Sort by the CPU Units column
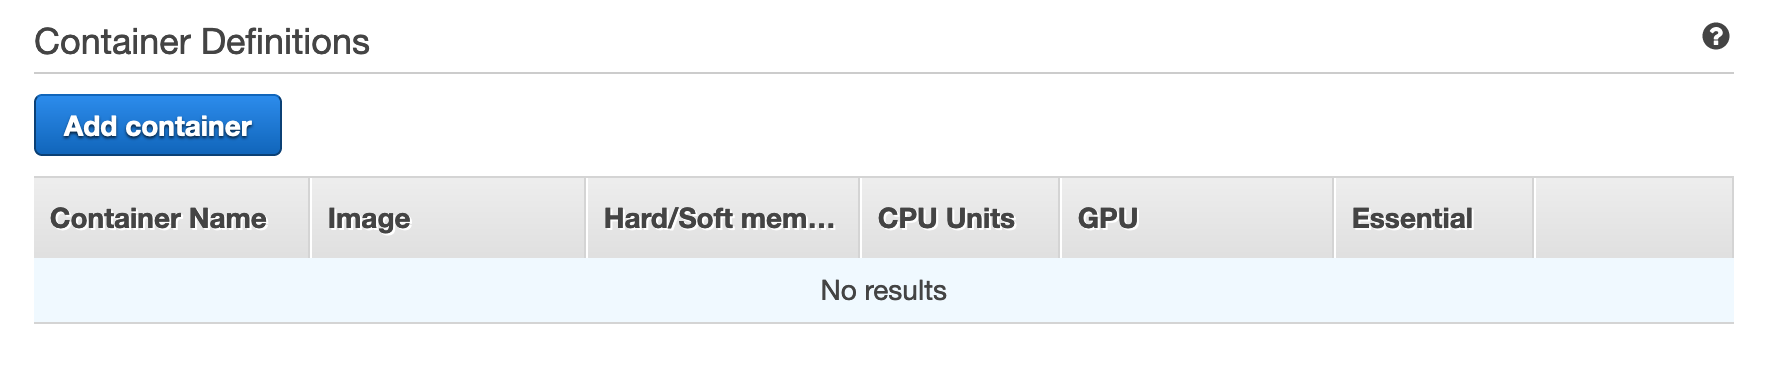1768x378 pixels. point(960,218)
